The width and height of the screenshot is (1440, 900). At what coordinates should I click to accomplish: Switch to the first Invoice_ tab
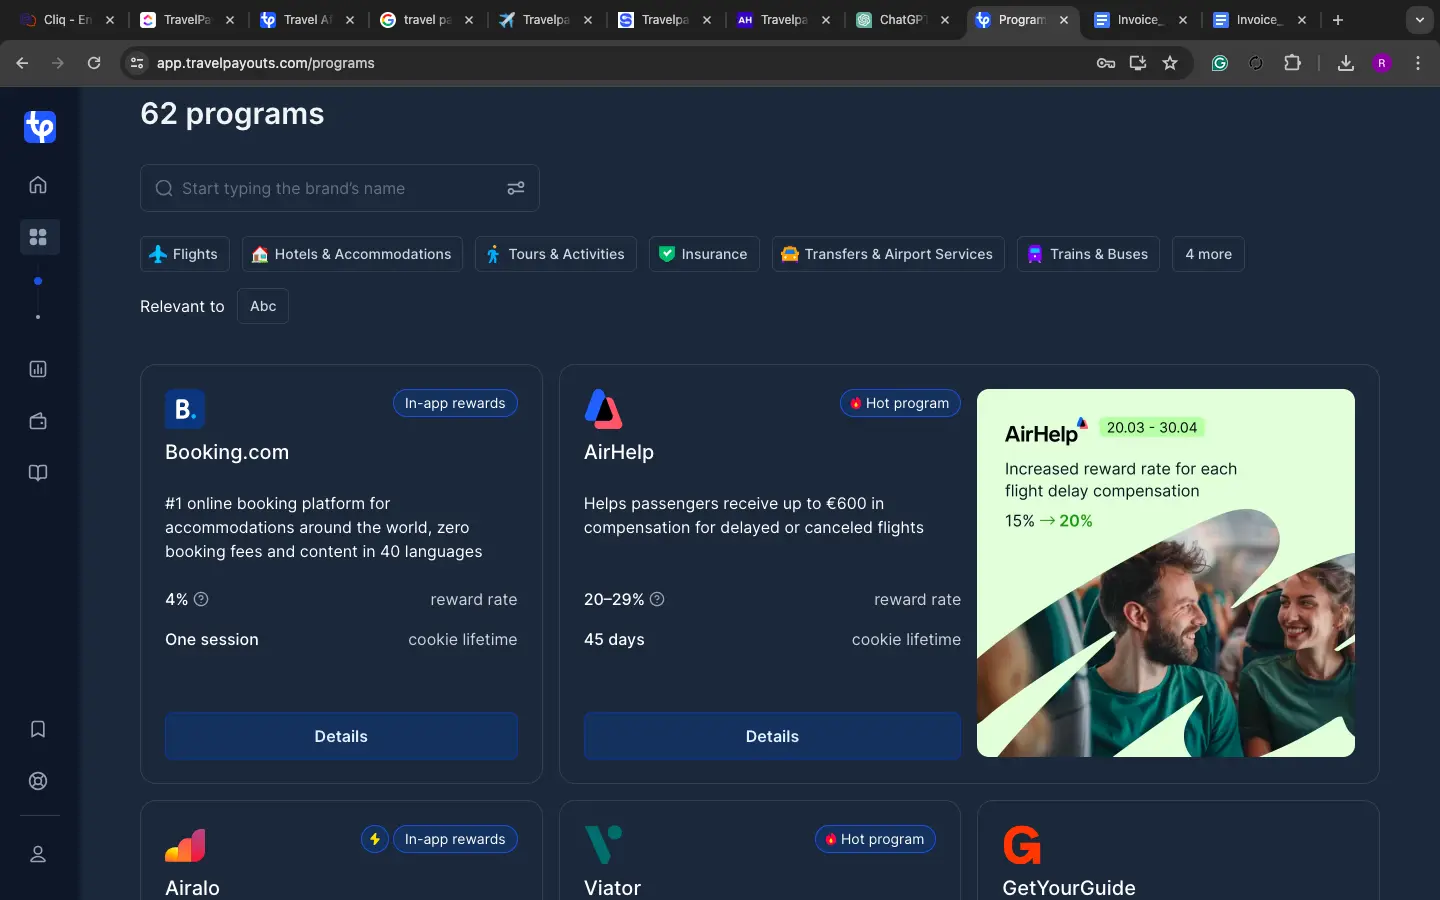click(1139, 20)
